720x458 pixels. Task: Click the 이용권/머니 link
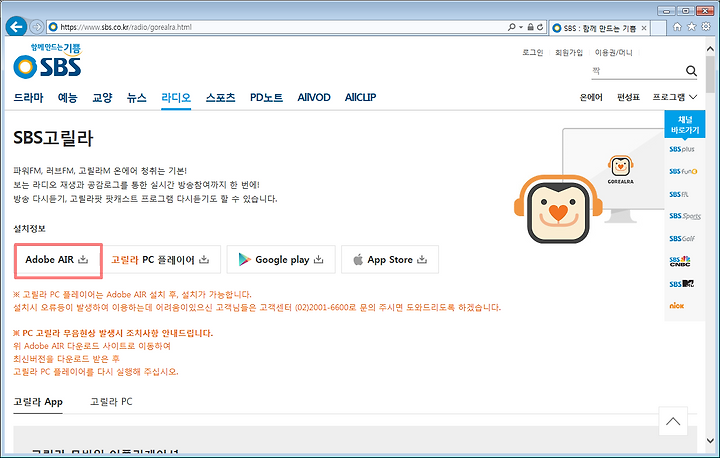pyautogui.click(x=613, y=52)
